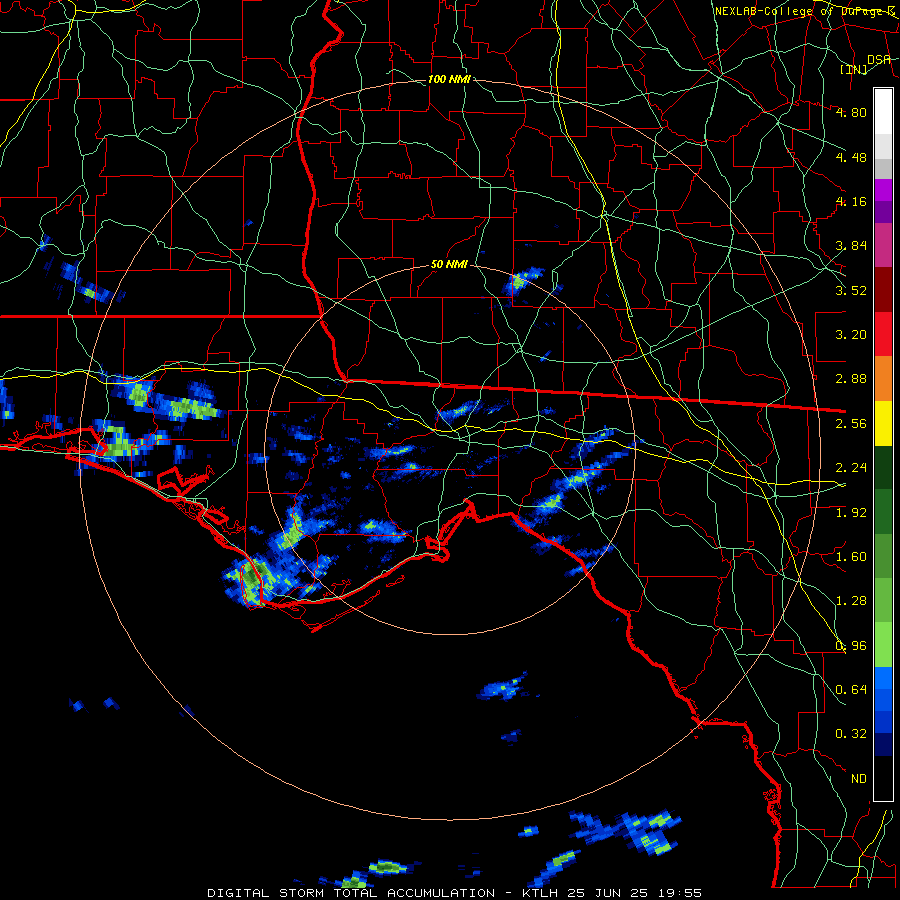Click the 0.96 legend value
The image size is (900, 900).
(x=851, y=646)
